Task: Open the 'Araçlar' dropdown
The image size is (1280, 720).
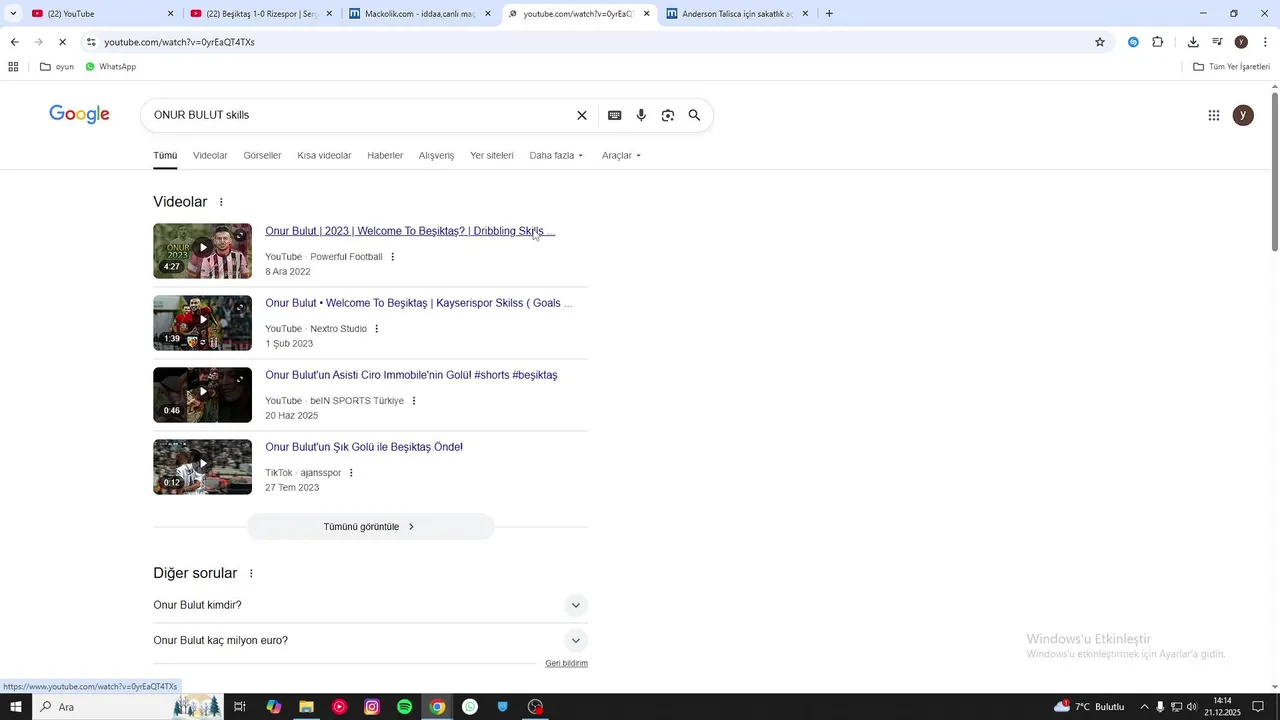Action: coord(621,156)
